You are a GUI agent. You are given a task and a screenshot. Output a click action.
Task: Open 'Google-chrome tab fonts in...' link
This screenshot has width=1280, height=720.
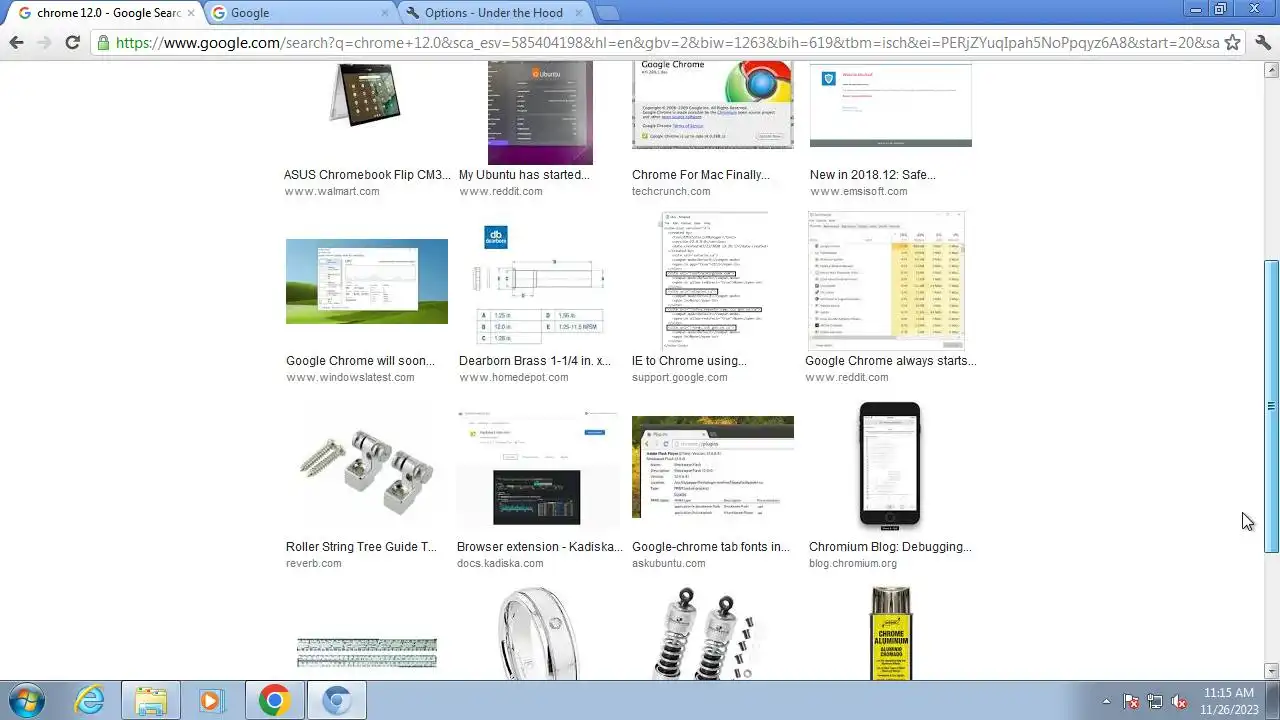coord(710,547)
